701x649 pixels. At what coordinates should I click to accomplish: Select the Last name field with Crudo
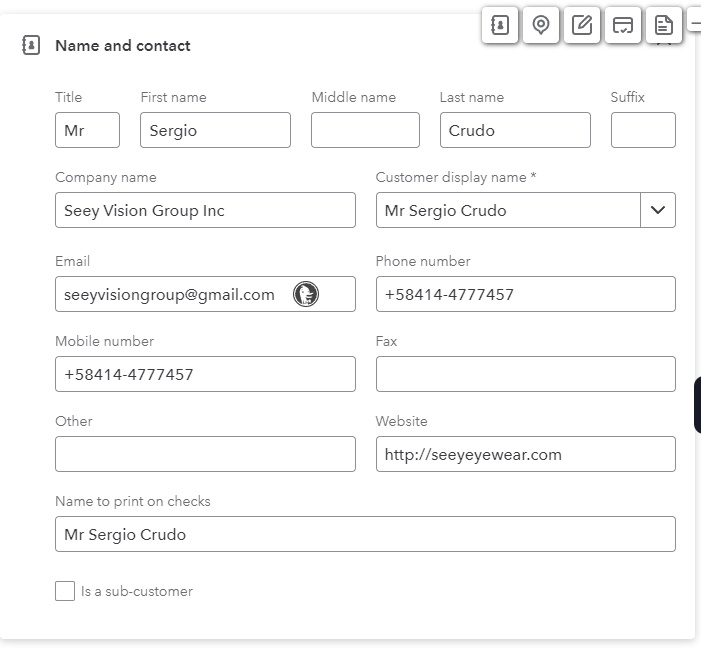[x=515, y=130]
